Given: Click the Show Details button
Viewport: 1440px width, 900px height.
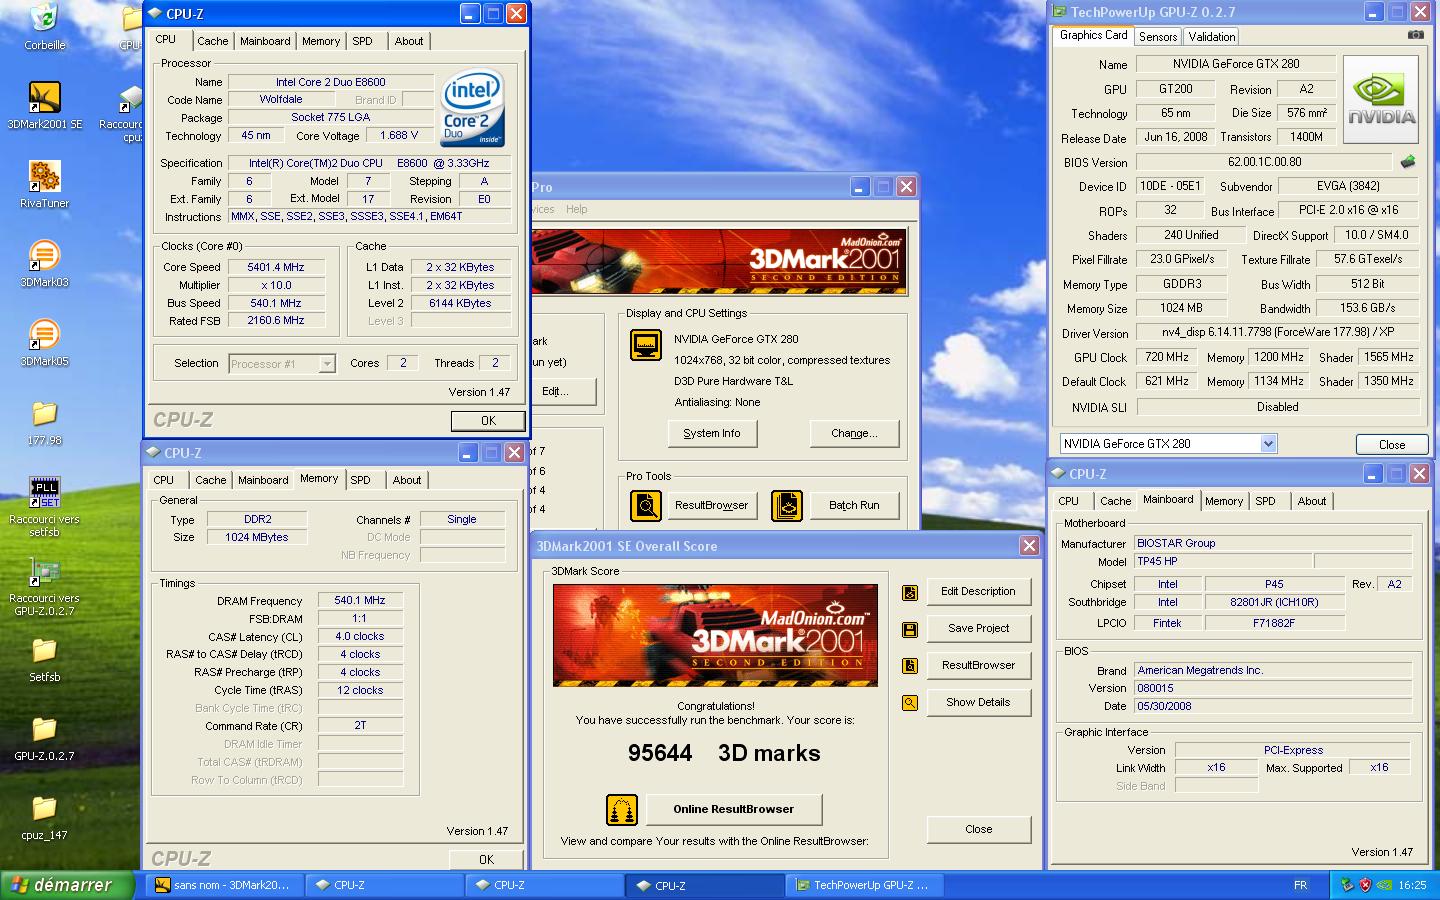Looking at the screenshot, I should (978, 702).
